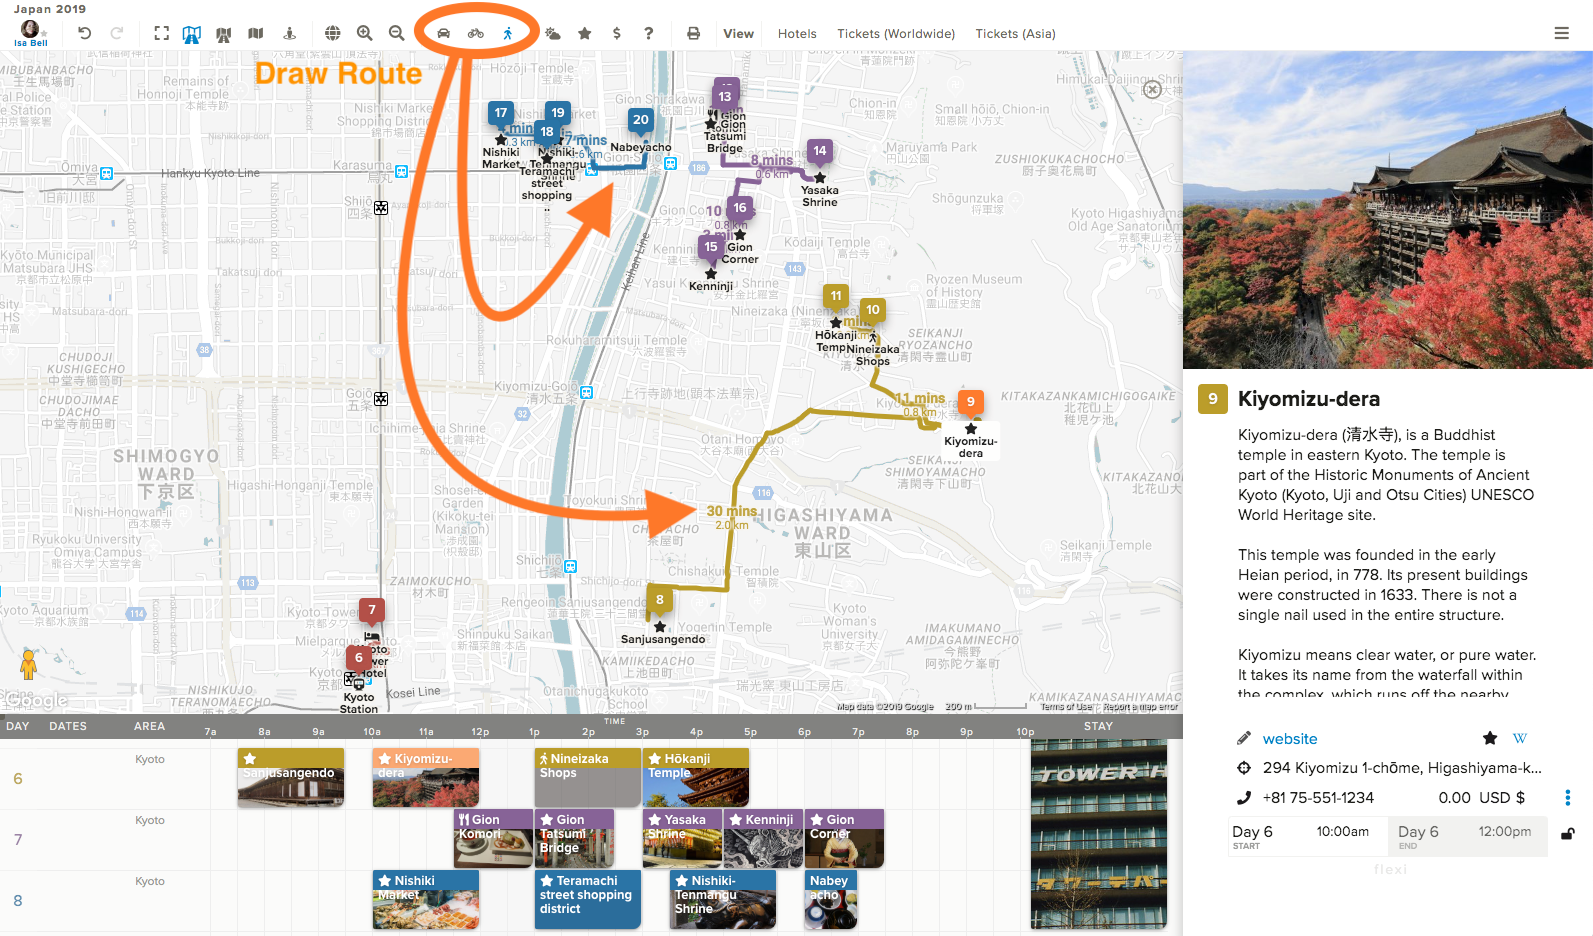Image resolution: width=1593 pixels, height=936 pixels.
Task: Click the Tower hotel stay thumbnail
Action: click(1099, 834)
